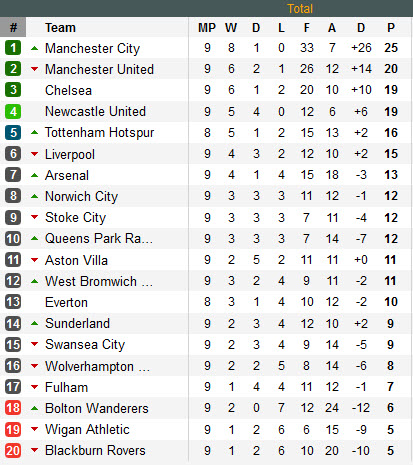The height and width of the screenshot is (465, 413).
Task: Sort by the P points column header
Action: 391,28
